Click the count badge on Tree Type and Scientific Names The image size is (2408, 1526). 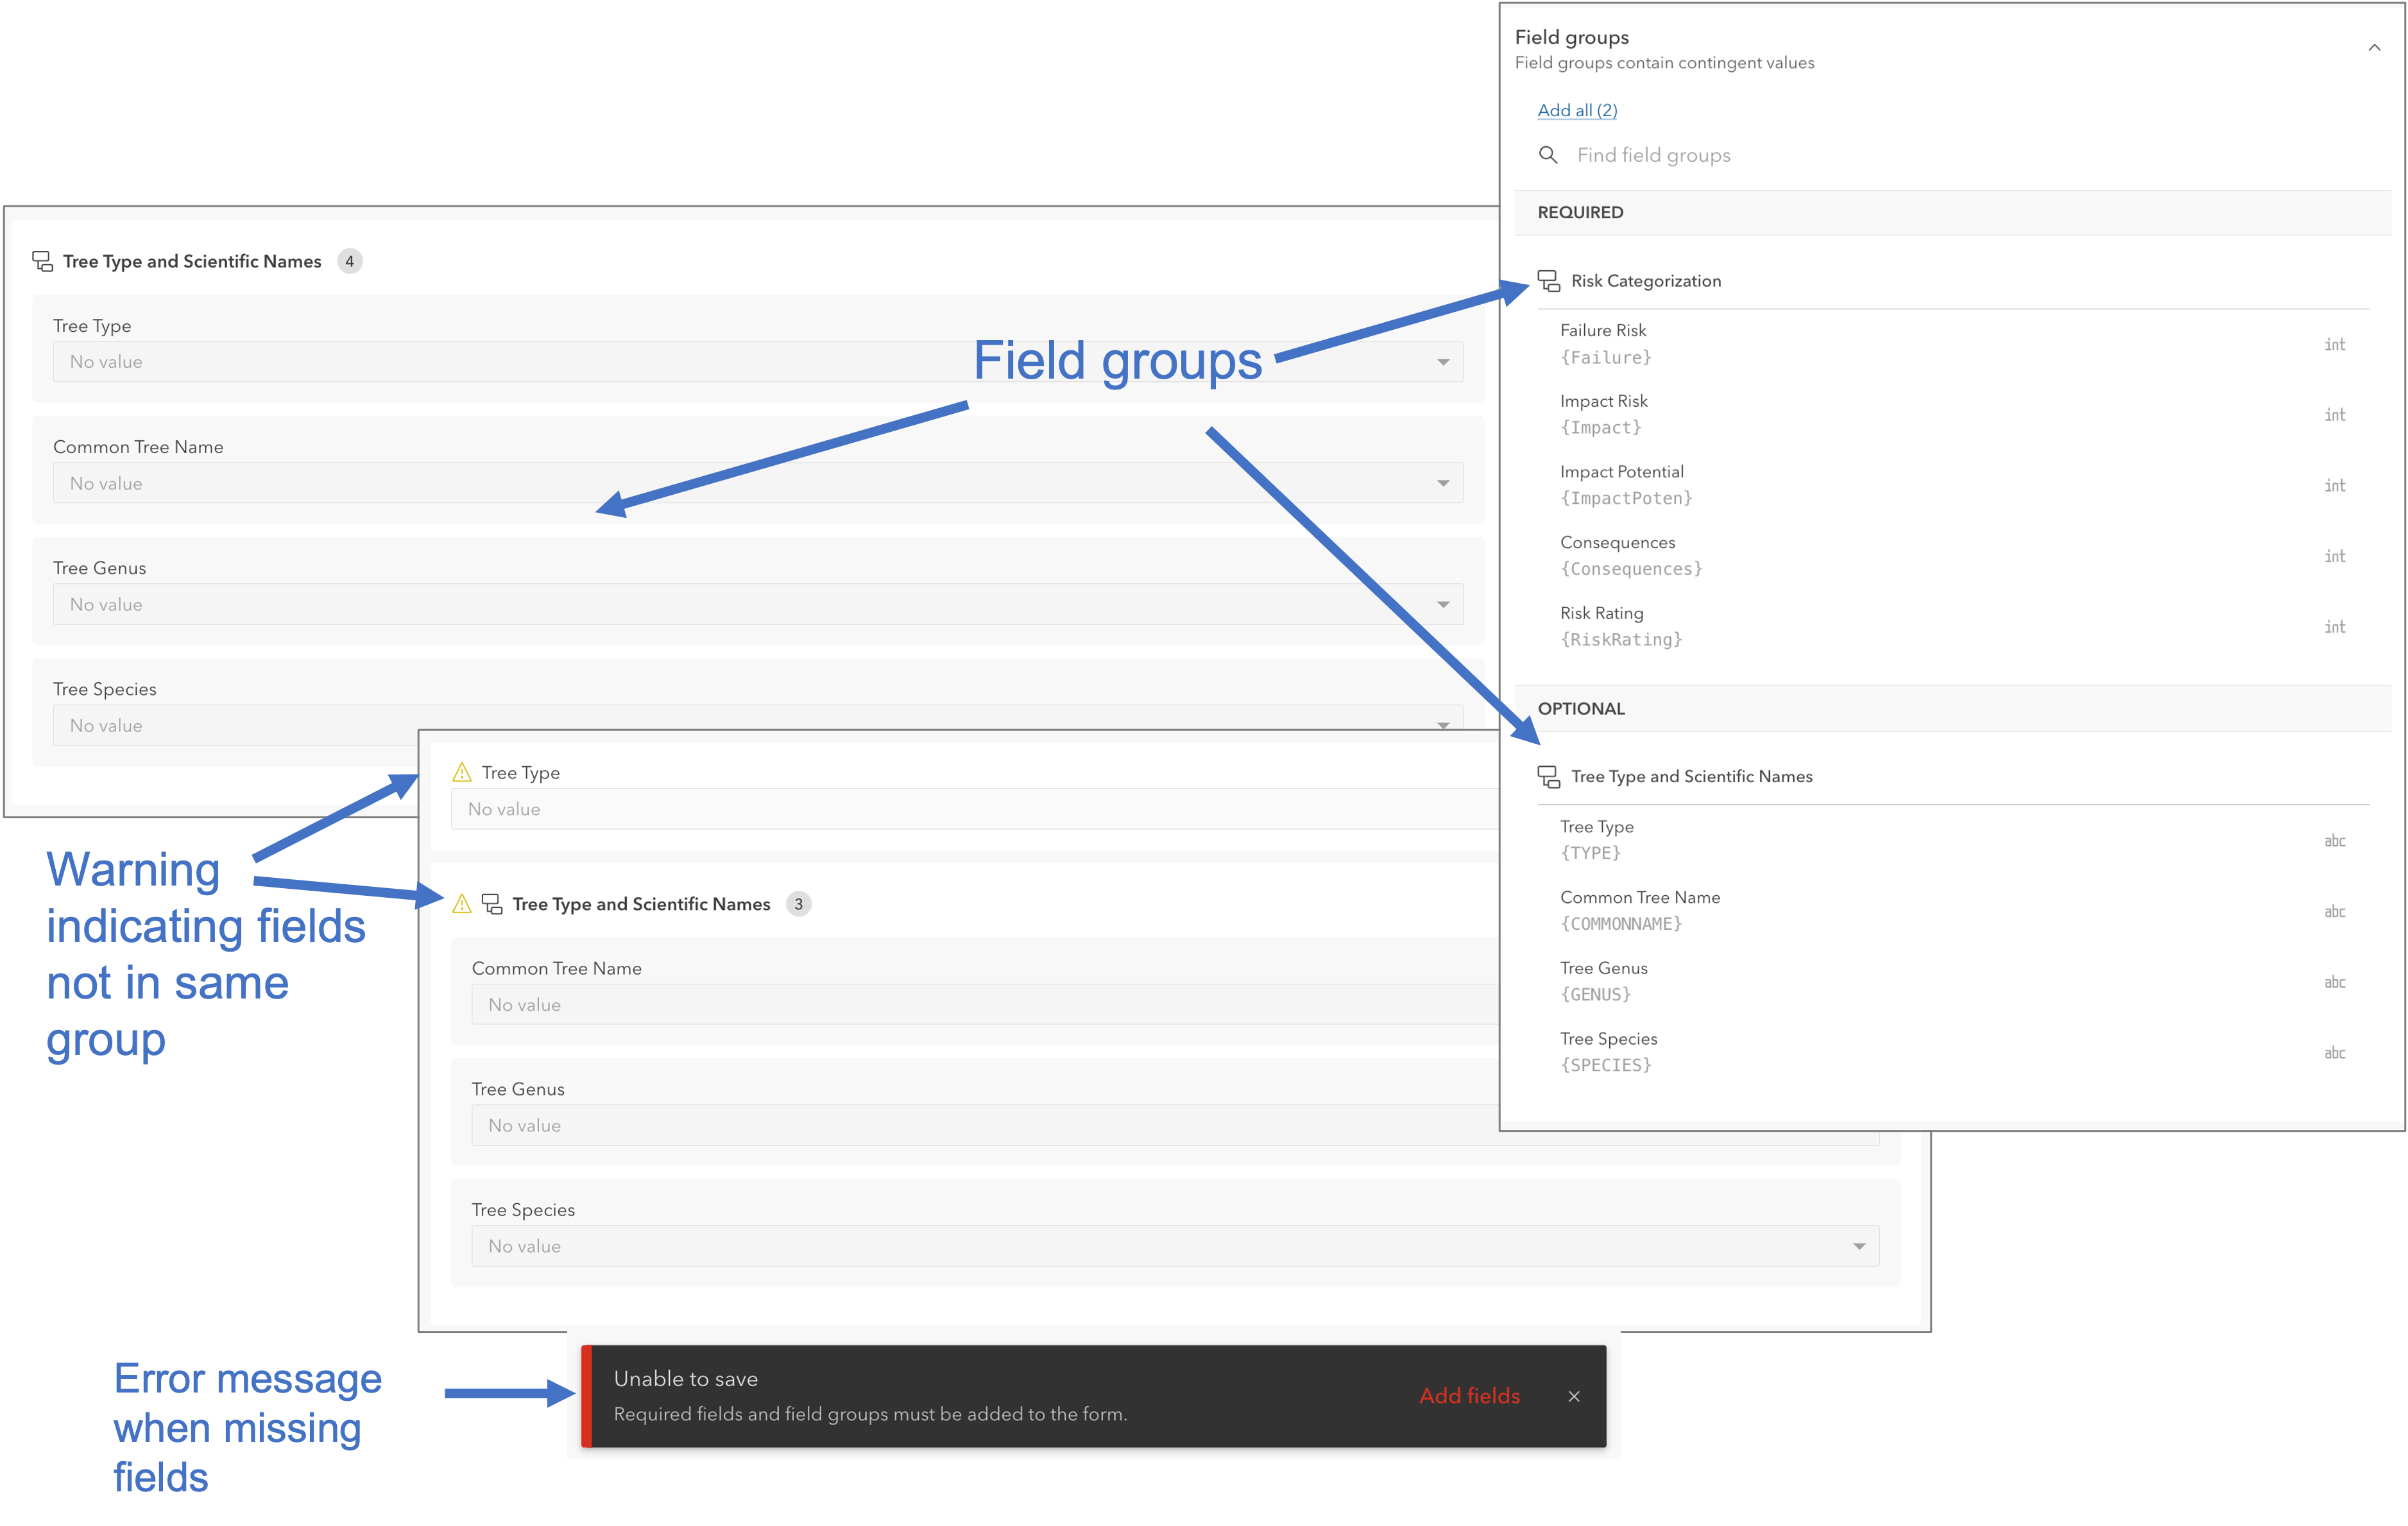tap(350, 260)
